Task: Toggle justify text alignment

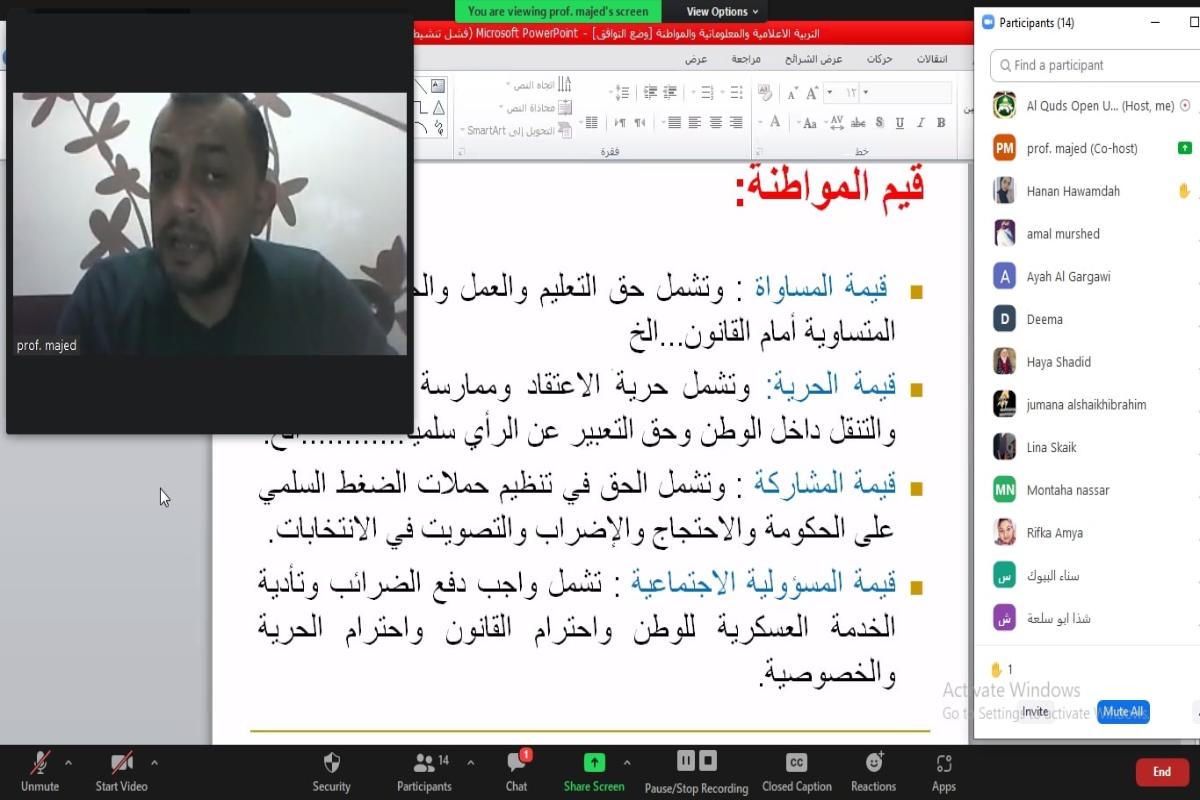Action: 674,123
